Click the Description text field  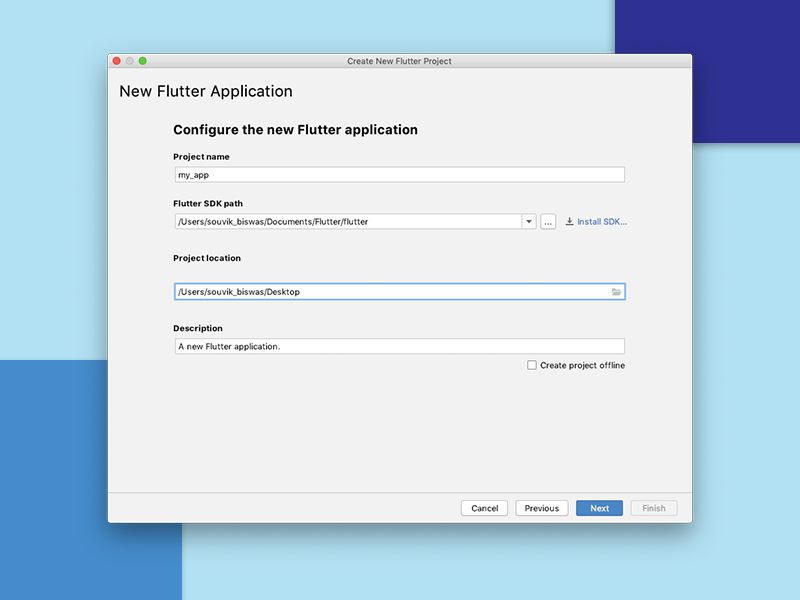click(x=398, y=345)
